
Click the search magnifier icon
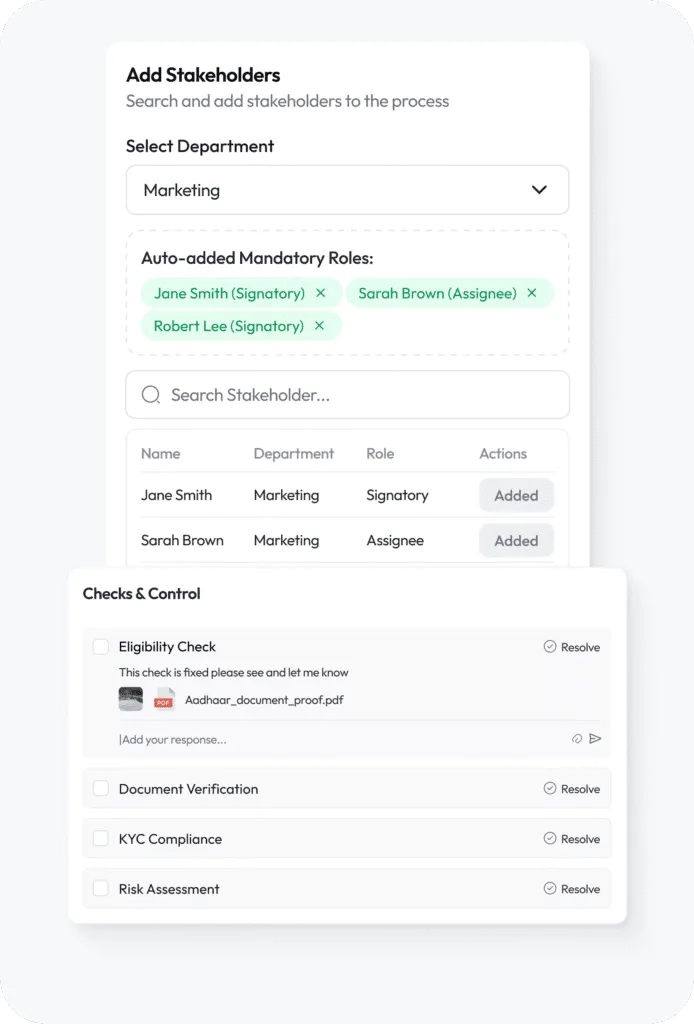(151, 395)
